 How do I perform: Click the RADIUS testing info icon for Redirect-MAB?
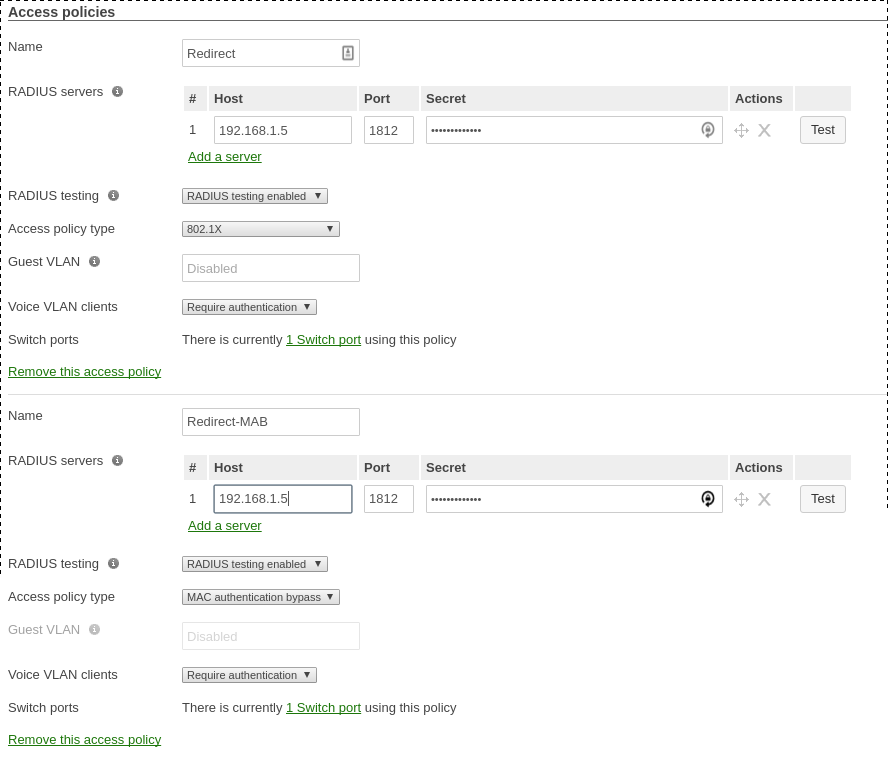pyautogui.click(x=113, y=564)
